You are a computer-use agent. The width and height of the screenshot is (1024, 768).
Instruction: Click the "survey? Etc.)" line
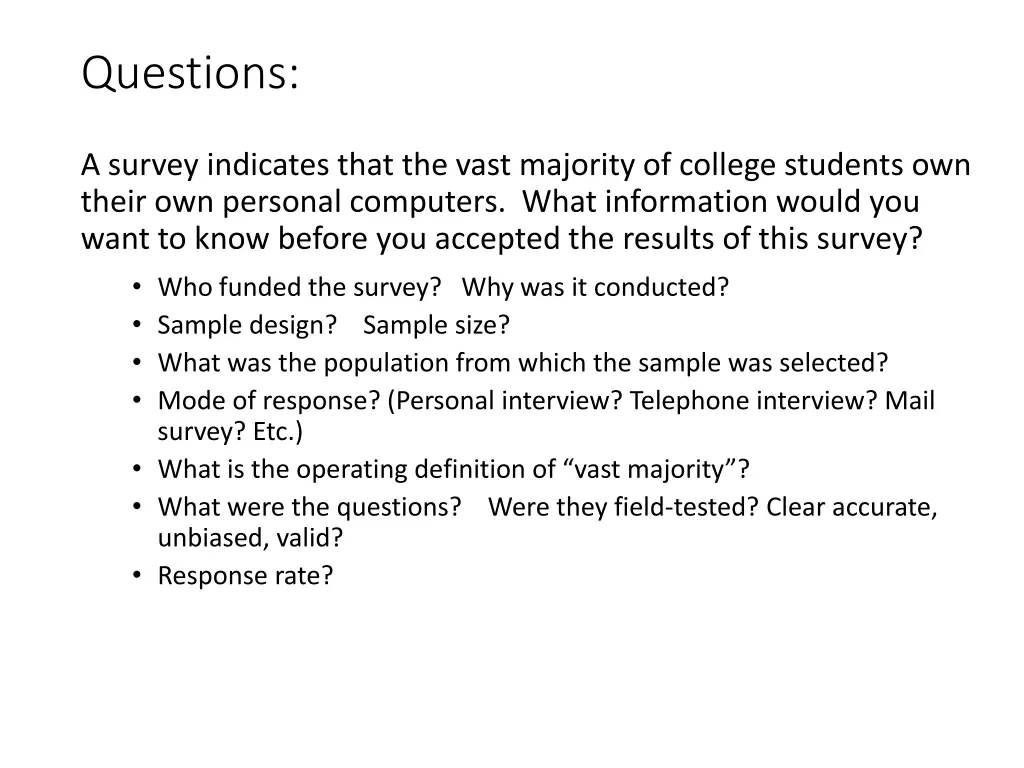[x=230, y=432]
